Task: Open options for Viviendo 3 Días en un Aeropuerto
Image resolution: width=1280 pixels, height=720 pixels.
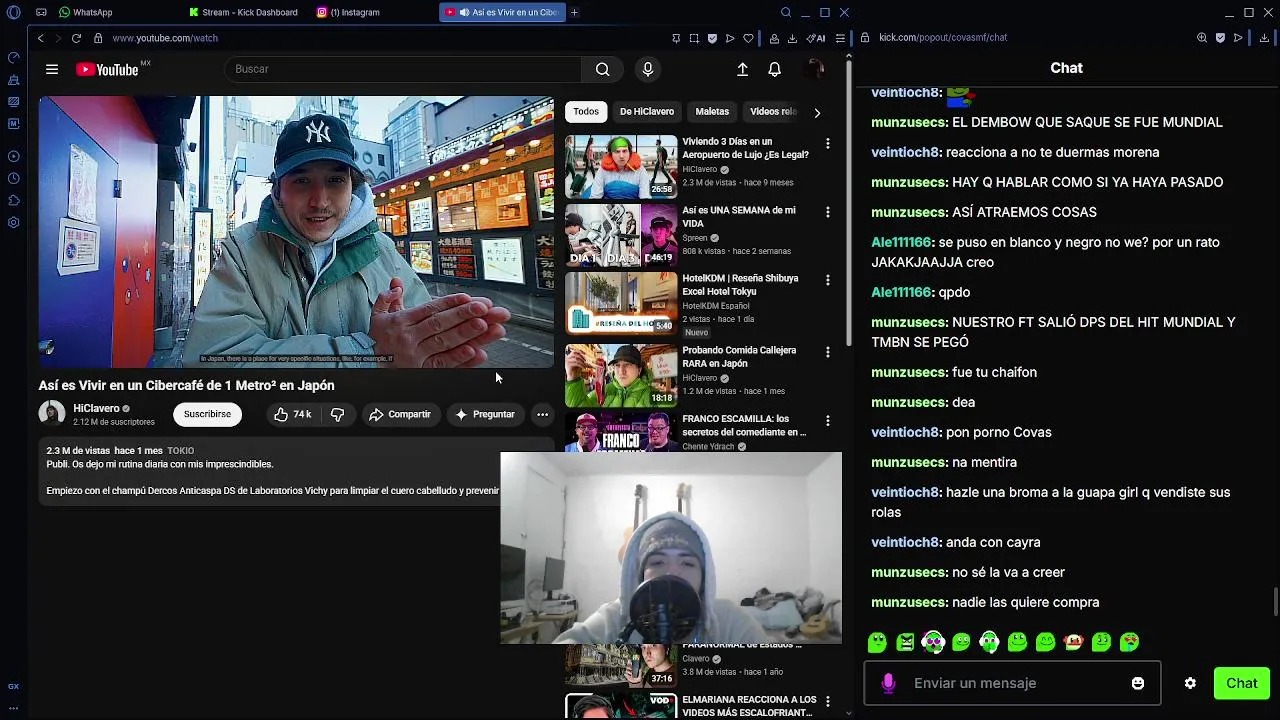Action: tap(827, 144)
